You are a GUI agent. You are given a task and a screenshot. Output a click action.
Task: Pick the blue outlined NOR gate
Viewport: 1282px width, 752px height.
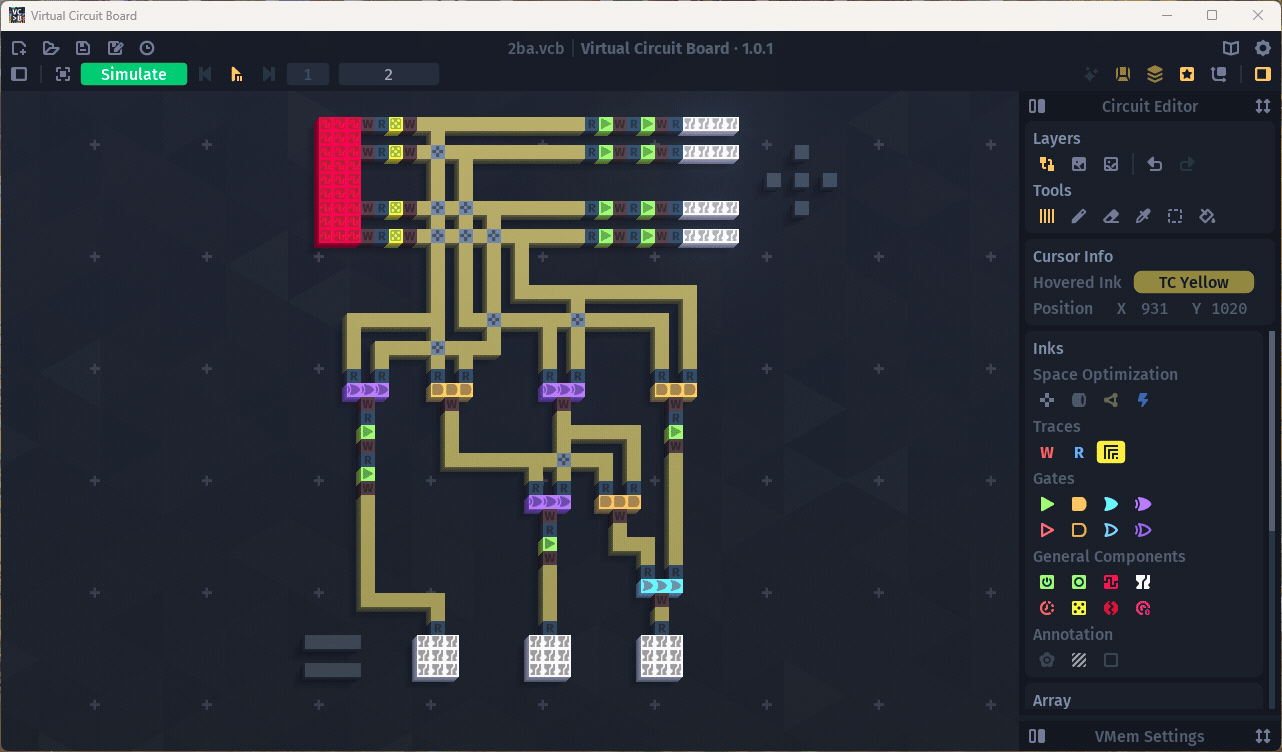(x=1111, y=530)
